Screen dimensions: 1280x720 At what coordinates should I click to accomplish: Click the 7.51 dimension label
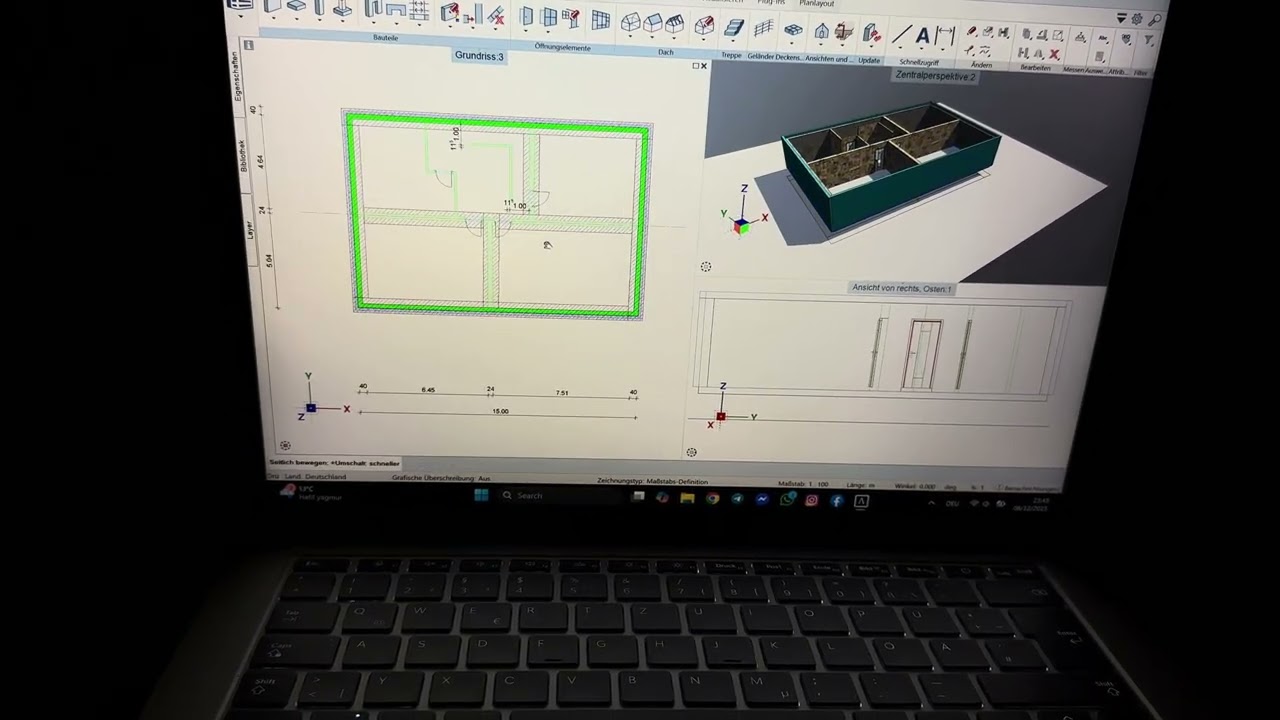coord(562,393)
